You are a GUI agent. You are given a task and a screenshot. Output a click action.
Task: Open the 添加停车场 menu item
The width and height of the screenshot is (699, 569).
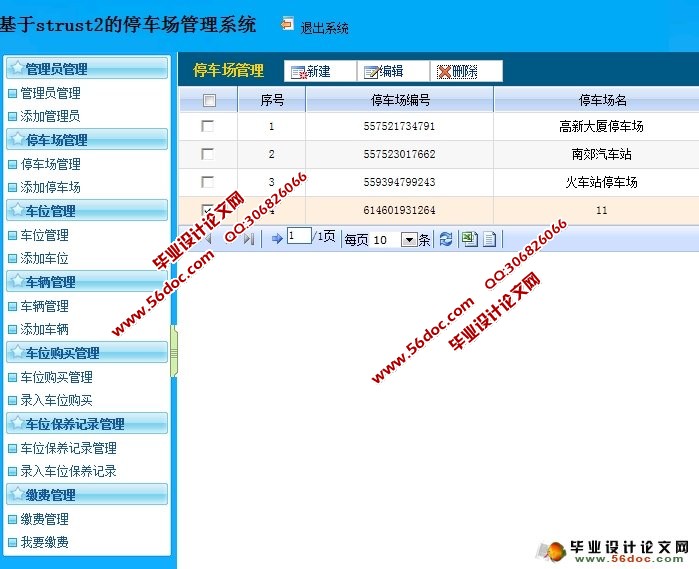[50, 187]
